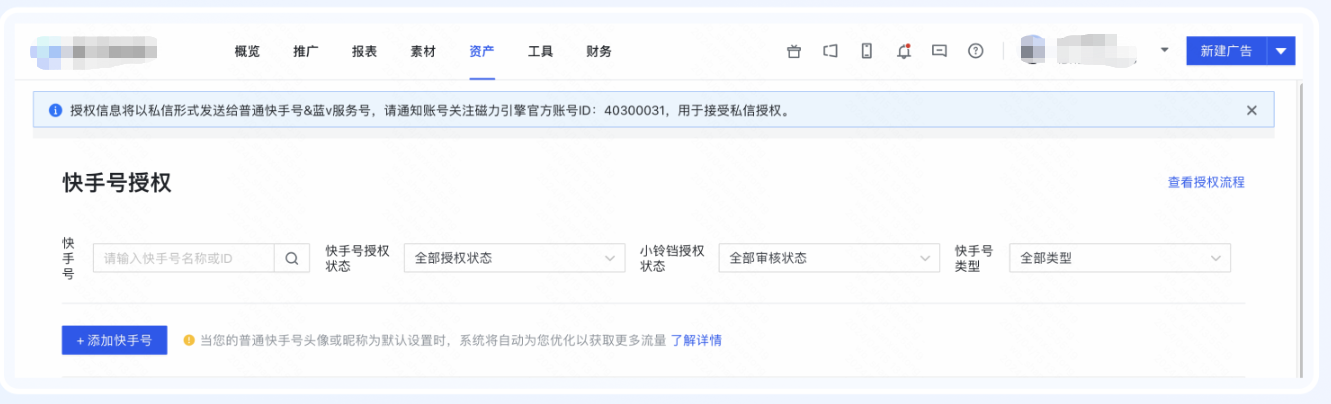Open the 财务 tab

pyautogui.click(x=599, y=51)
